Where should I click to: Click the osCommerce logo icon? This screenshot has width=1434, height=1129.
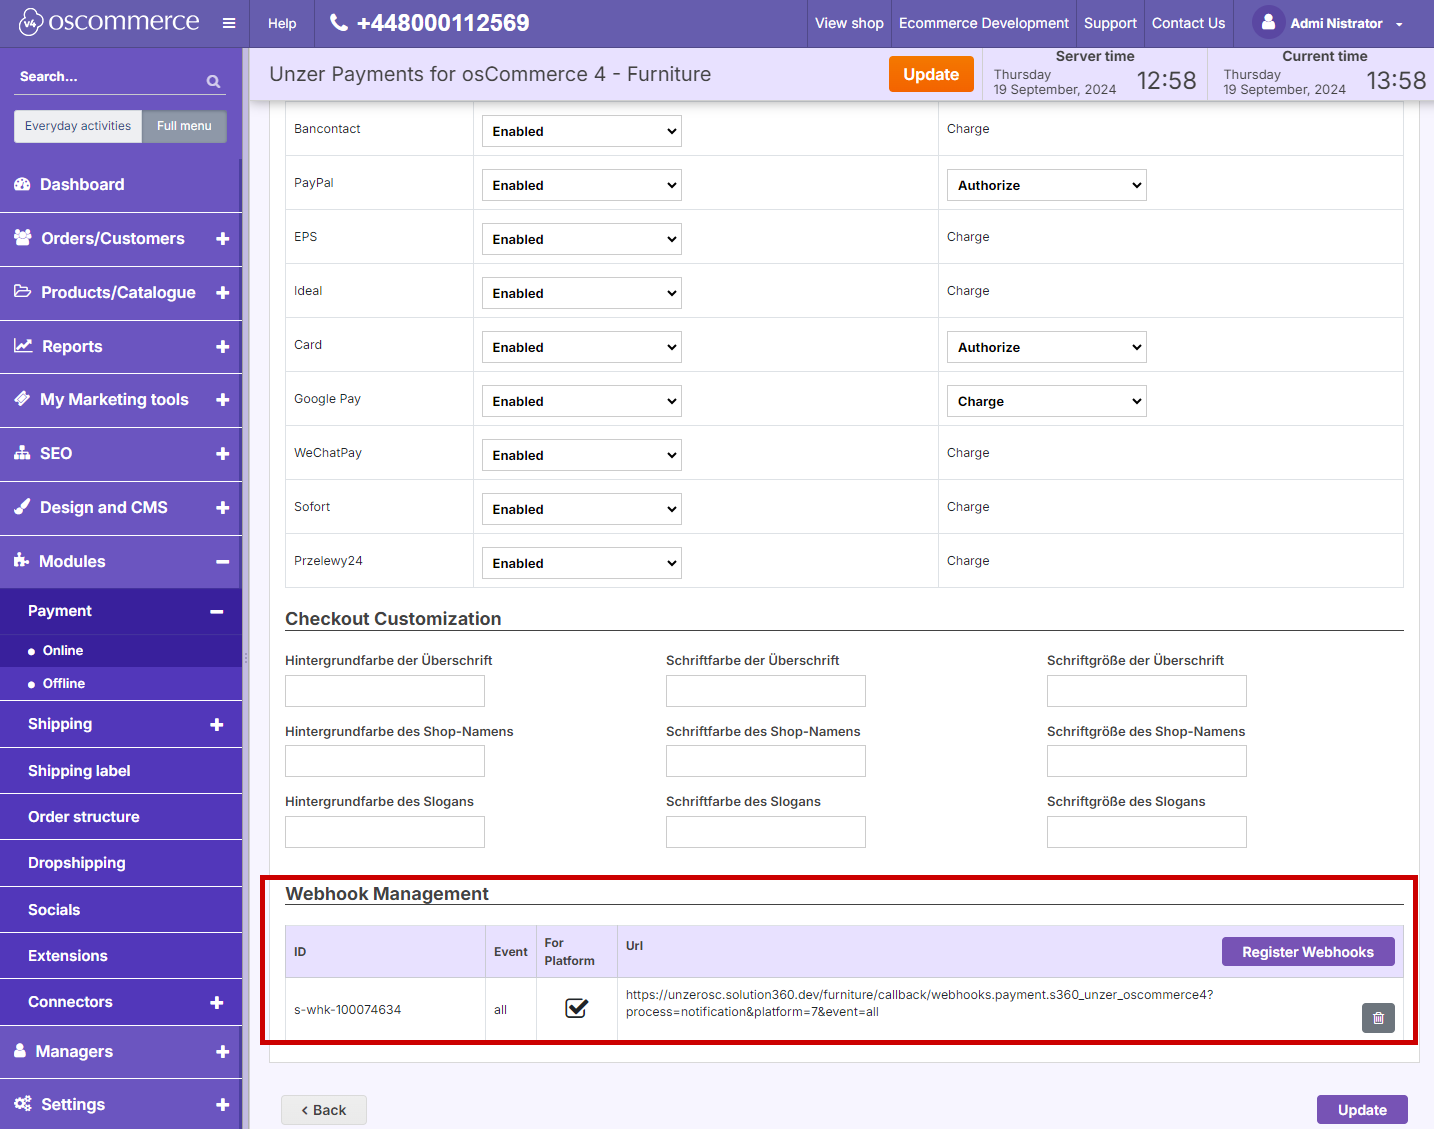(x=31, y=22)
